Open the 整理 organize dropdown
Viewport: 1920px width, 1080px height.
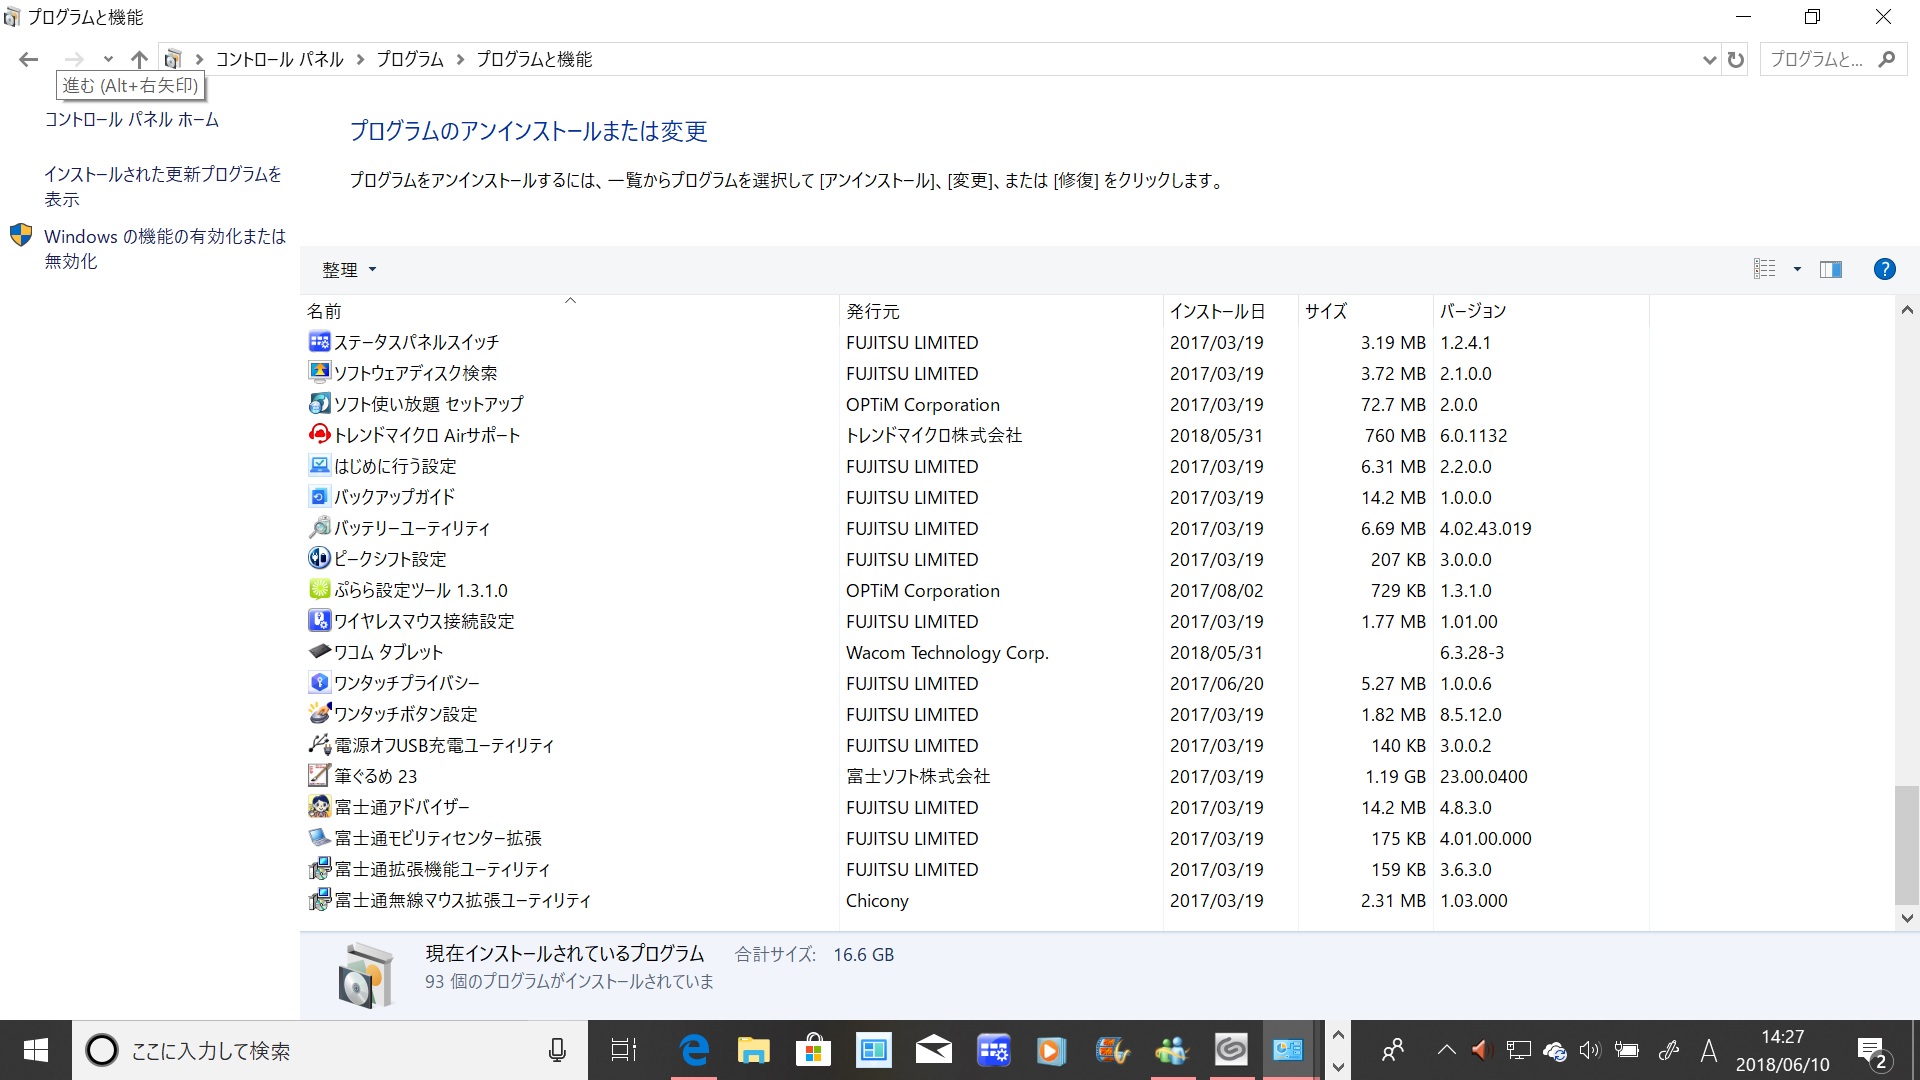[349, 270]
